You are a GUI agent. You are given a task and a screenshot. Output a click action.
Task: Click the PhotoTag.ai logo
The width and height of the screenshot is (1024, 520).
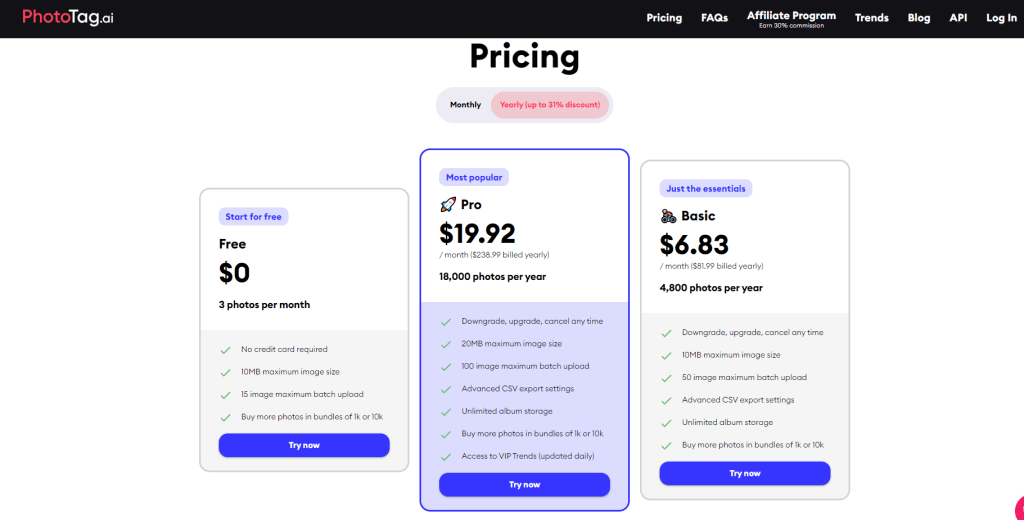(68, 17)
